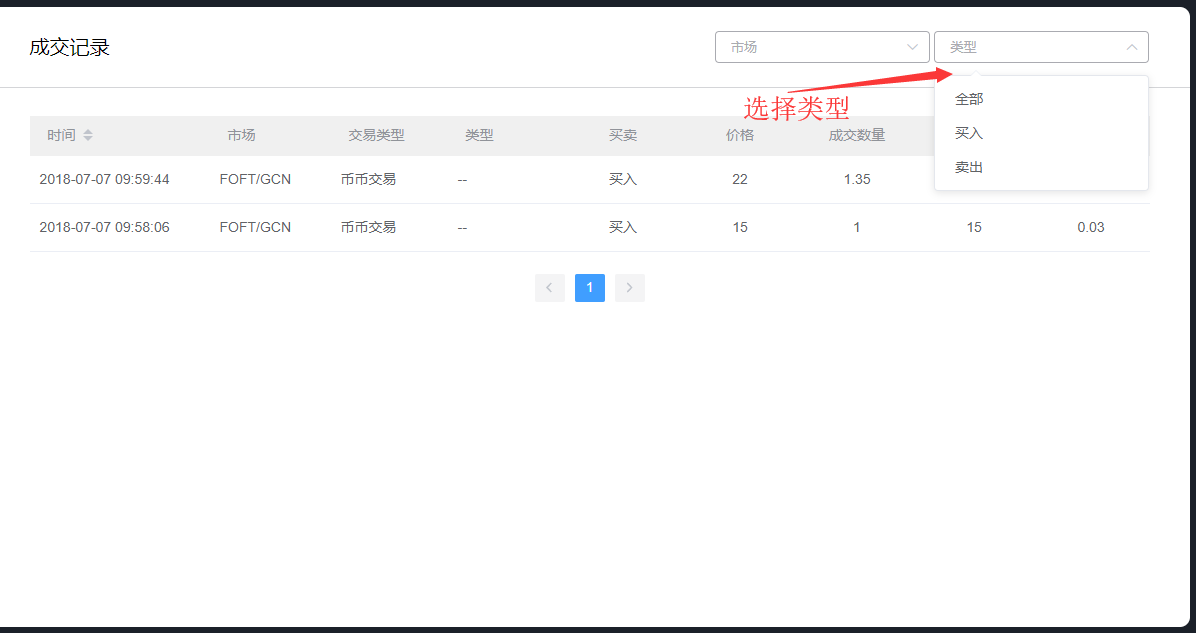The width and height of the screenshot is (1196, 633).
Task: Click the sort arrows beside 时间 header
Action: coord(88,135)
